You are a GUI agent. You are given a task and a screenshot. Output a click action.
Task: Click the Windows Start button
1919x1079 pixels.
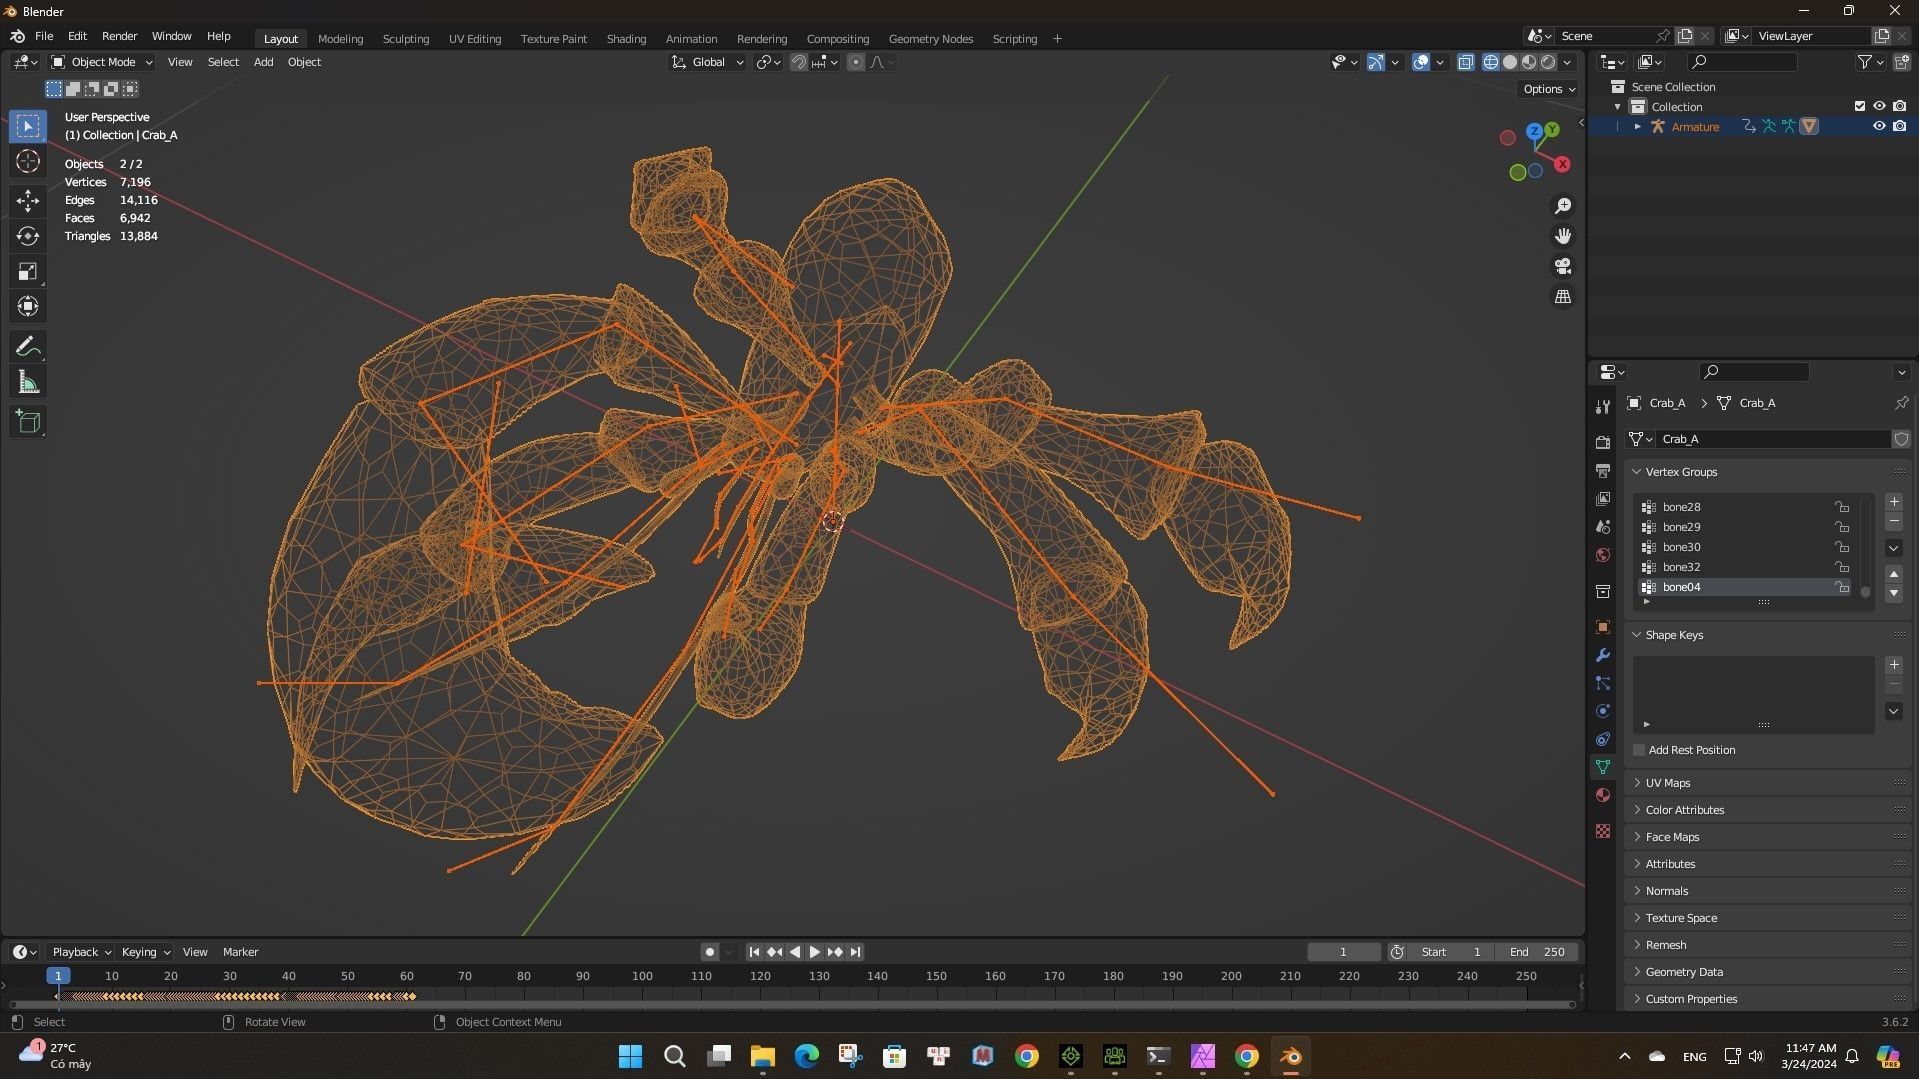tap(630, 1056)
